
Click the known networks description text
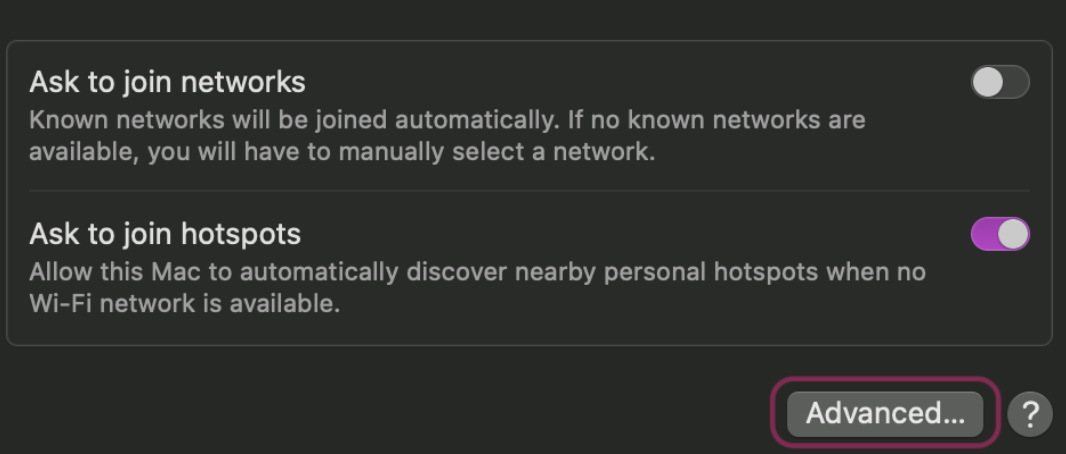pyautogui.click(x=447, y=121)
